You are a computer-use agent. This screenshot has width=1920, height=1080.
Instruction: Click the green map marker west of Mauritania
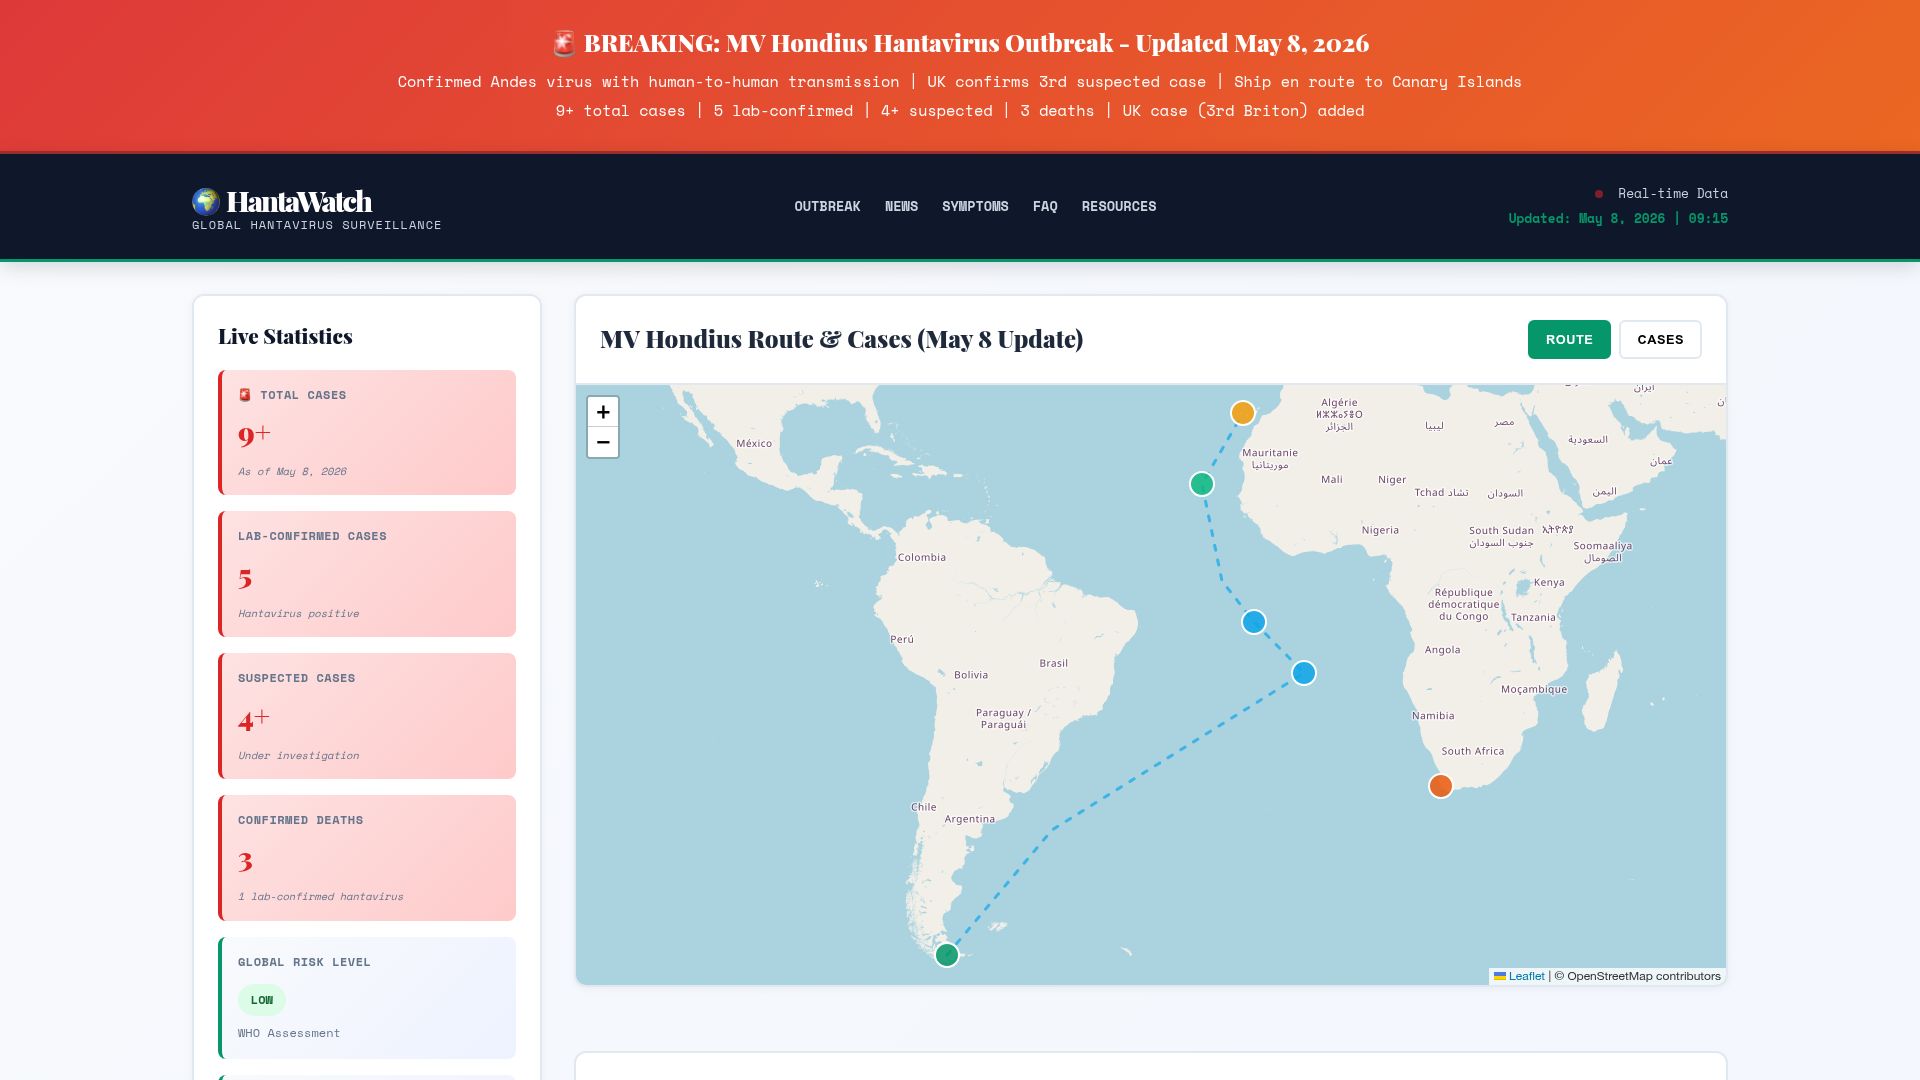click(1202, 484)
